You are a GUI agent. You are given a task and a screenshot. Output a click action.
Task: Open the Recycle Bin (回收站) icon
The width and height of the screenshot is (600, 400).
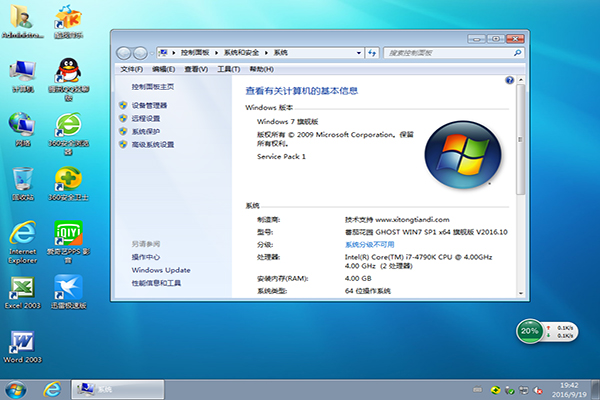22,180
